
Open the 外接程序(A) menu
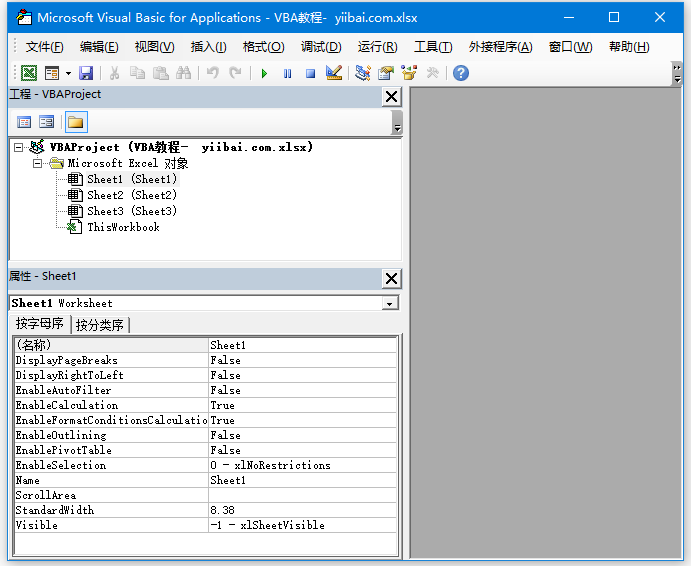click(x=500, y=47)
